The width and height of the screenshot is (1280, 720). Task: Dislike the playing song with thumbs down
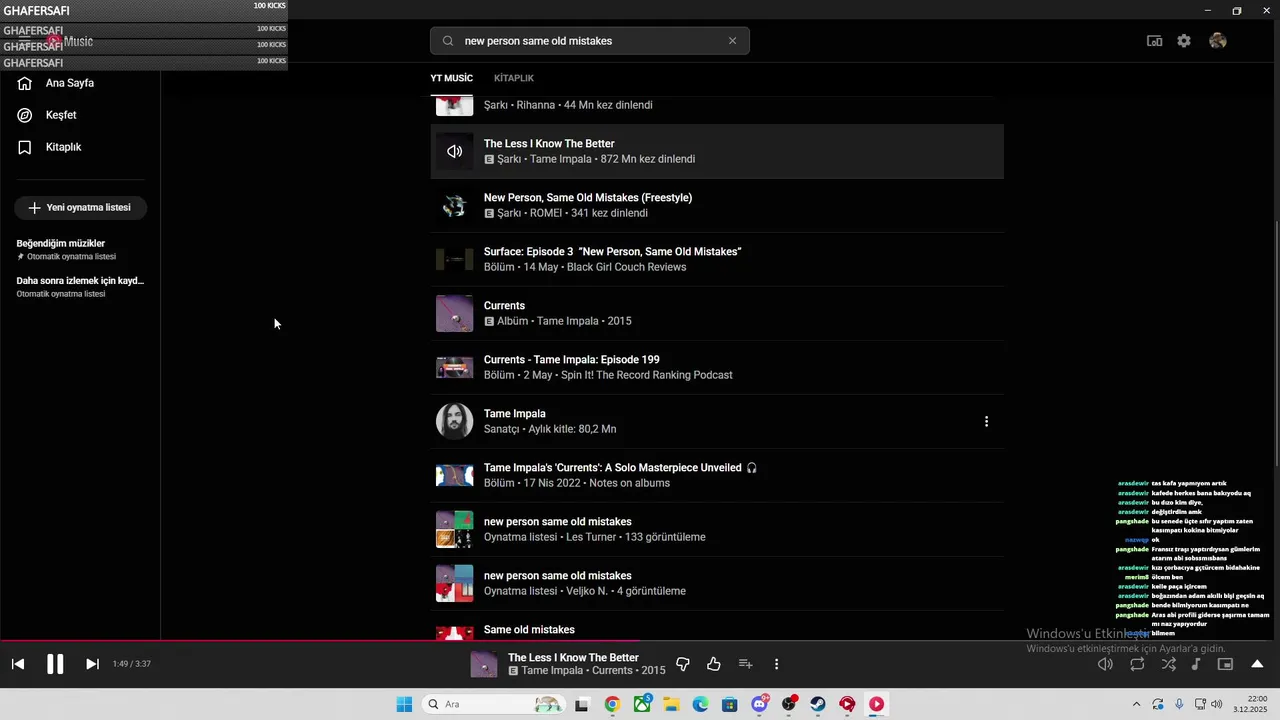(683, 664)
